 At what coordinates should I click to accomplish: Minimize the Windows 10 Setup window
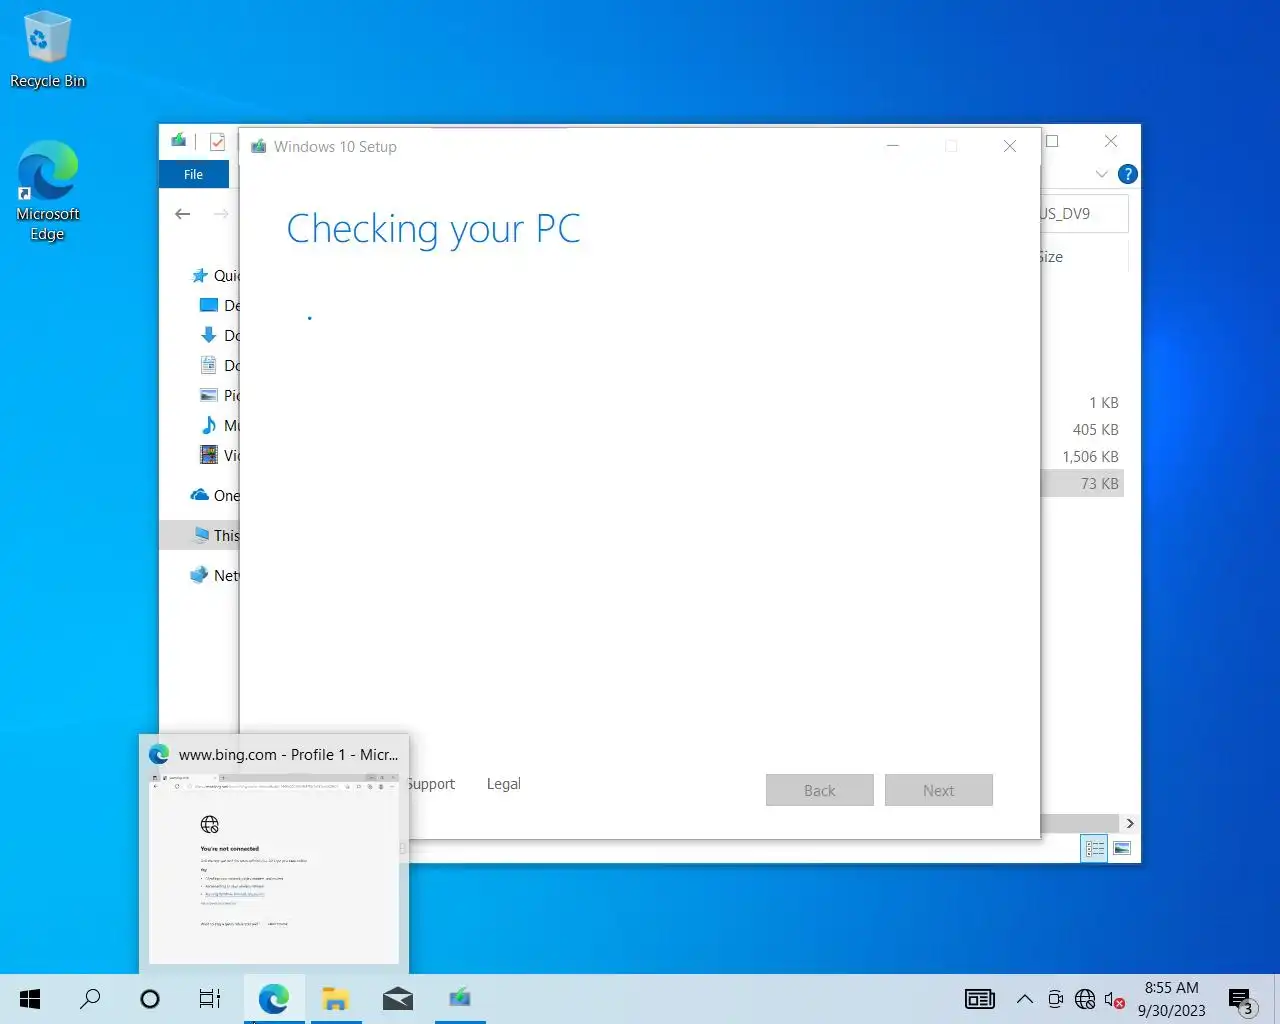click(x=893, y=146)
